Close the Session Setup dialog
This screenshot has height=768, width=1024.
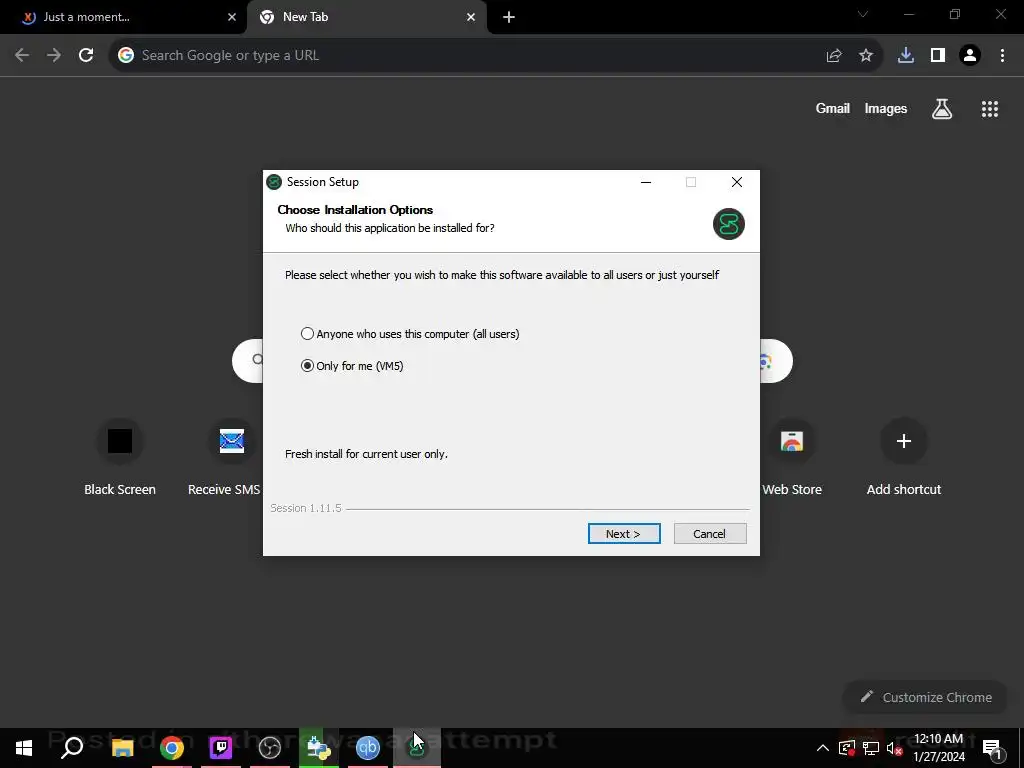[x=737, y=182]
